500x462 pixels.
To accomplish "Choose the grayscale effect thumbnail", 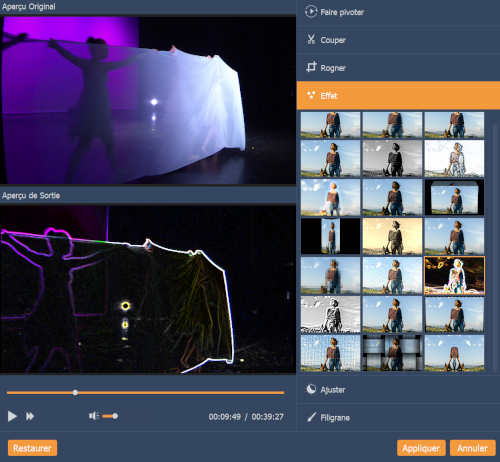I will [x=392, y=158].
